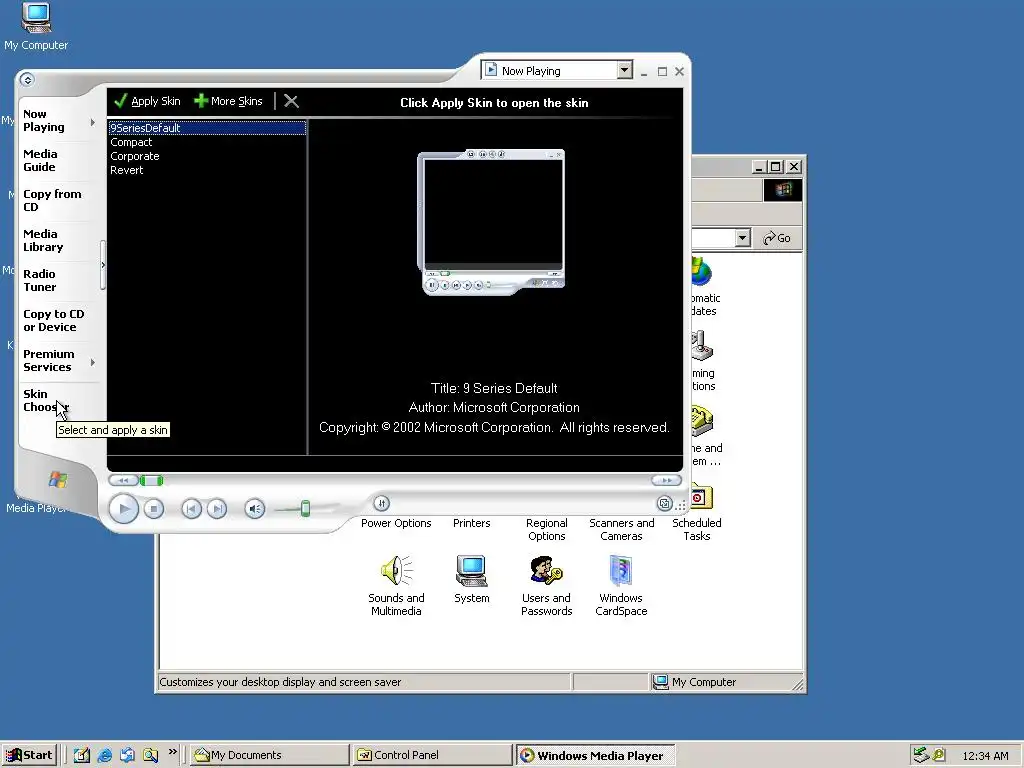The height and width of the screenshot is (768, 1024).
Task: Select the Revert skin
Action: [x=127, y=170]
